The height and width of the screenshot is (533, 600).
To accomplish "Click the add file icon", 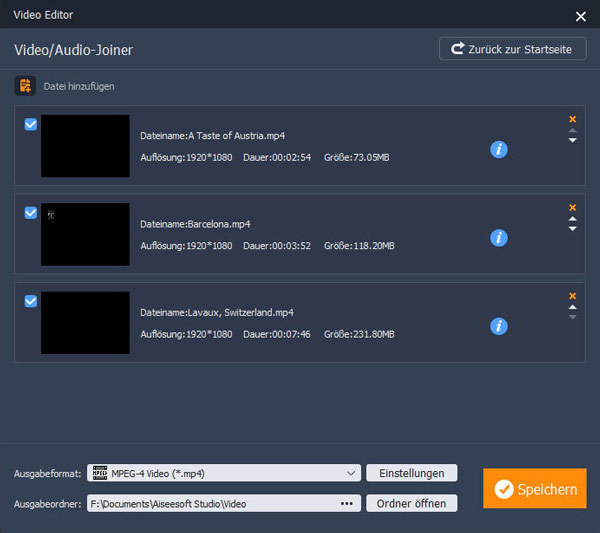I will tap(25, 86).
